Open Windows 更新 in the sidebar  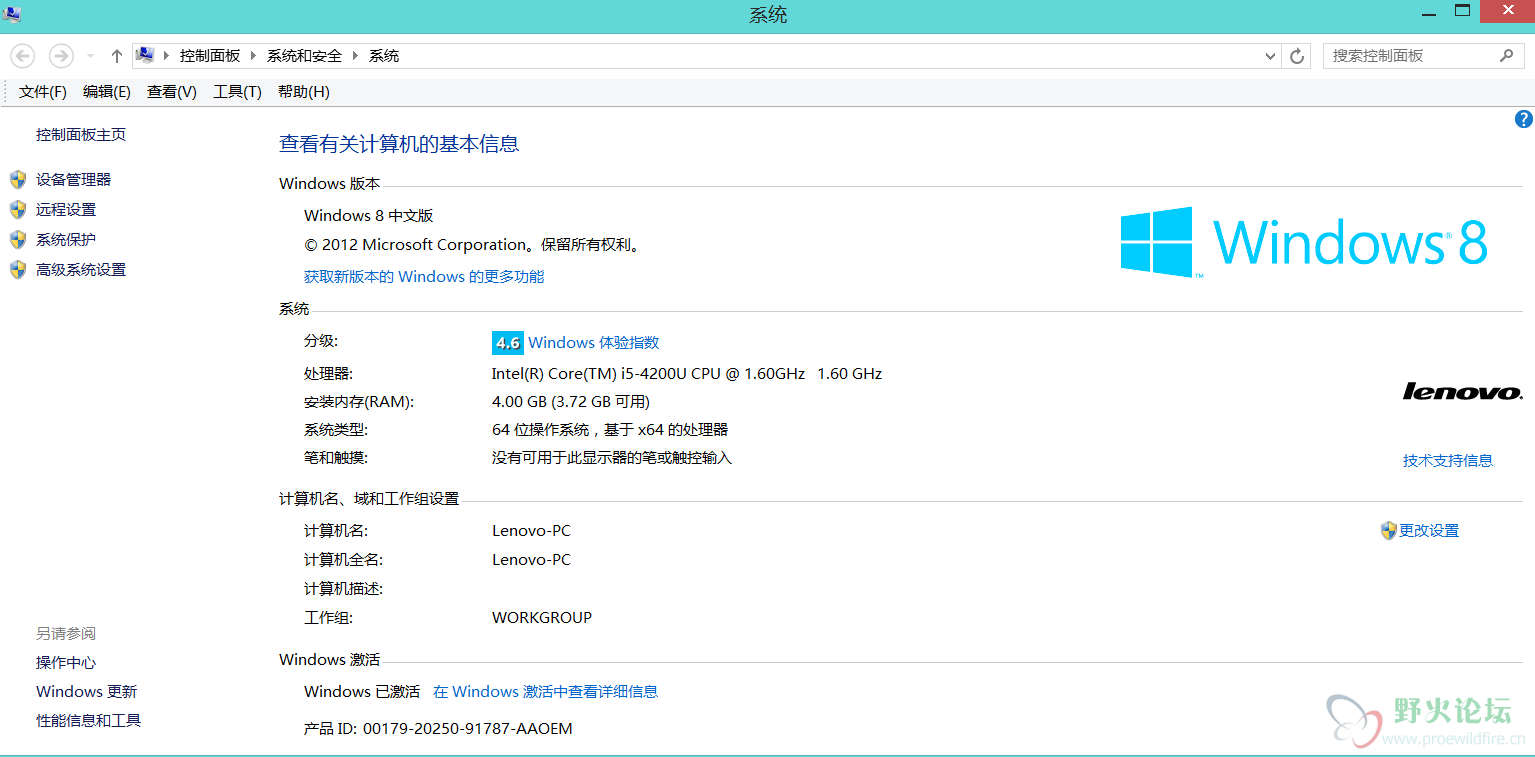pos(86,692)
